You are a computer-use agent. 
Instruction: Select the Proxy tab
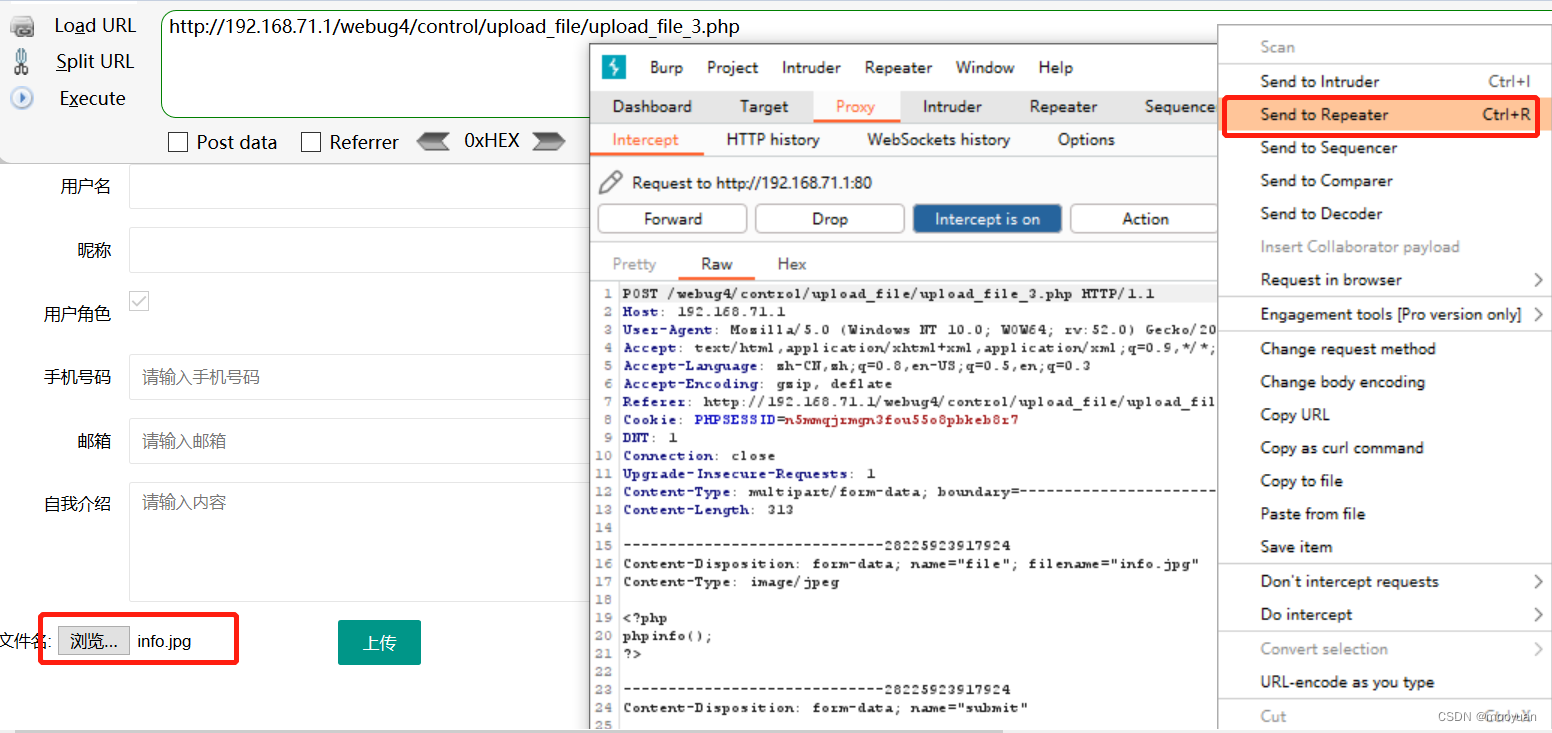855,106
